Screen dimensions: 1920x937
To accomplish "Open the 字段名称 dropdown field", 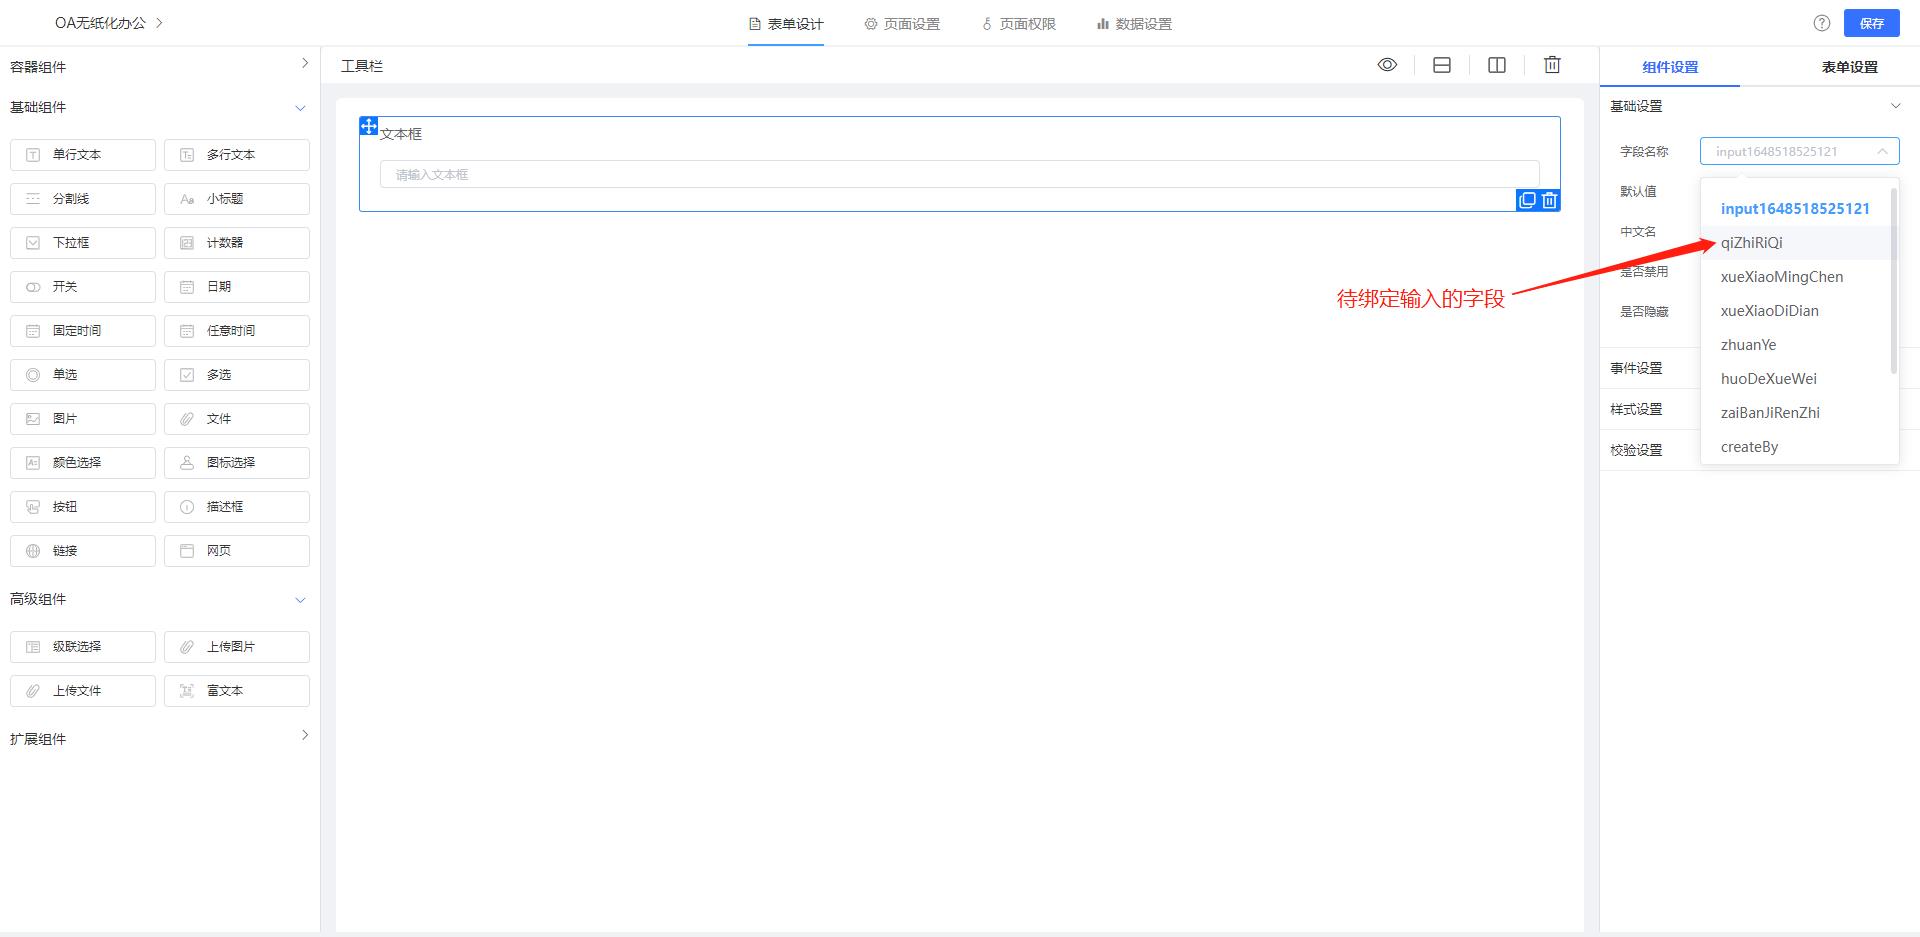I will [1799, 151].
